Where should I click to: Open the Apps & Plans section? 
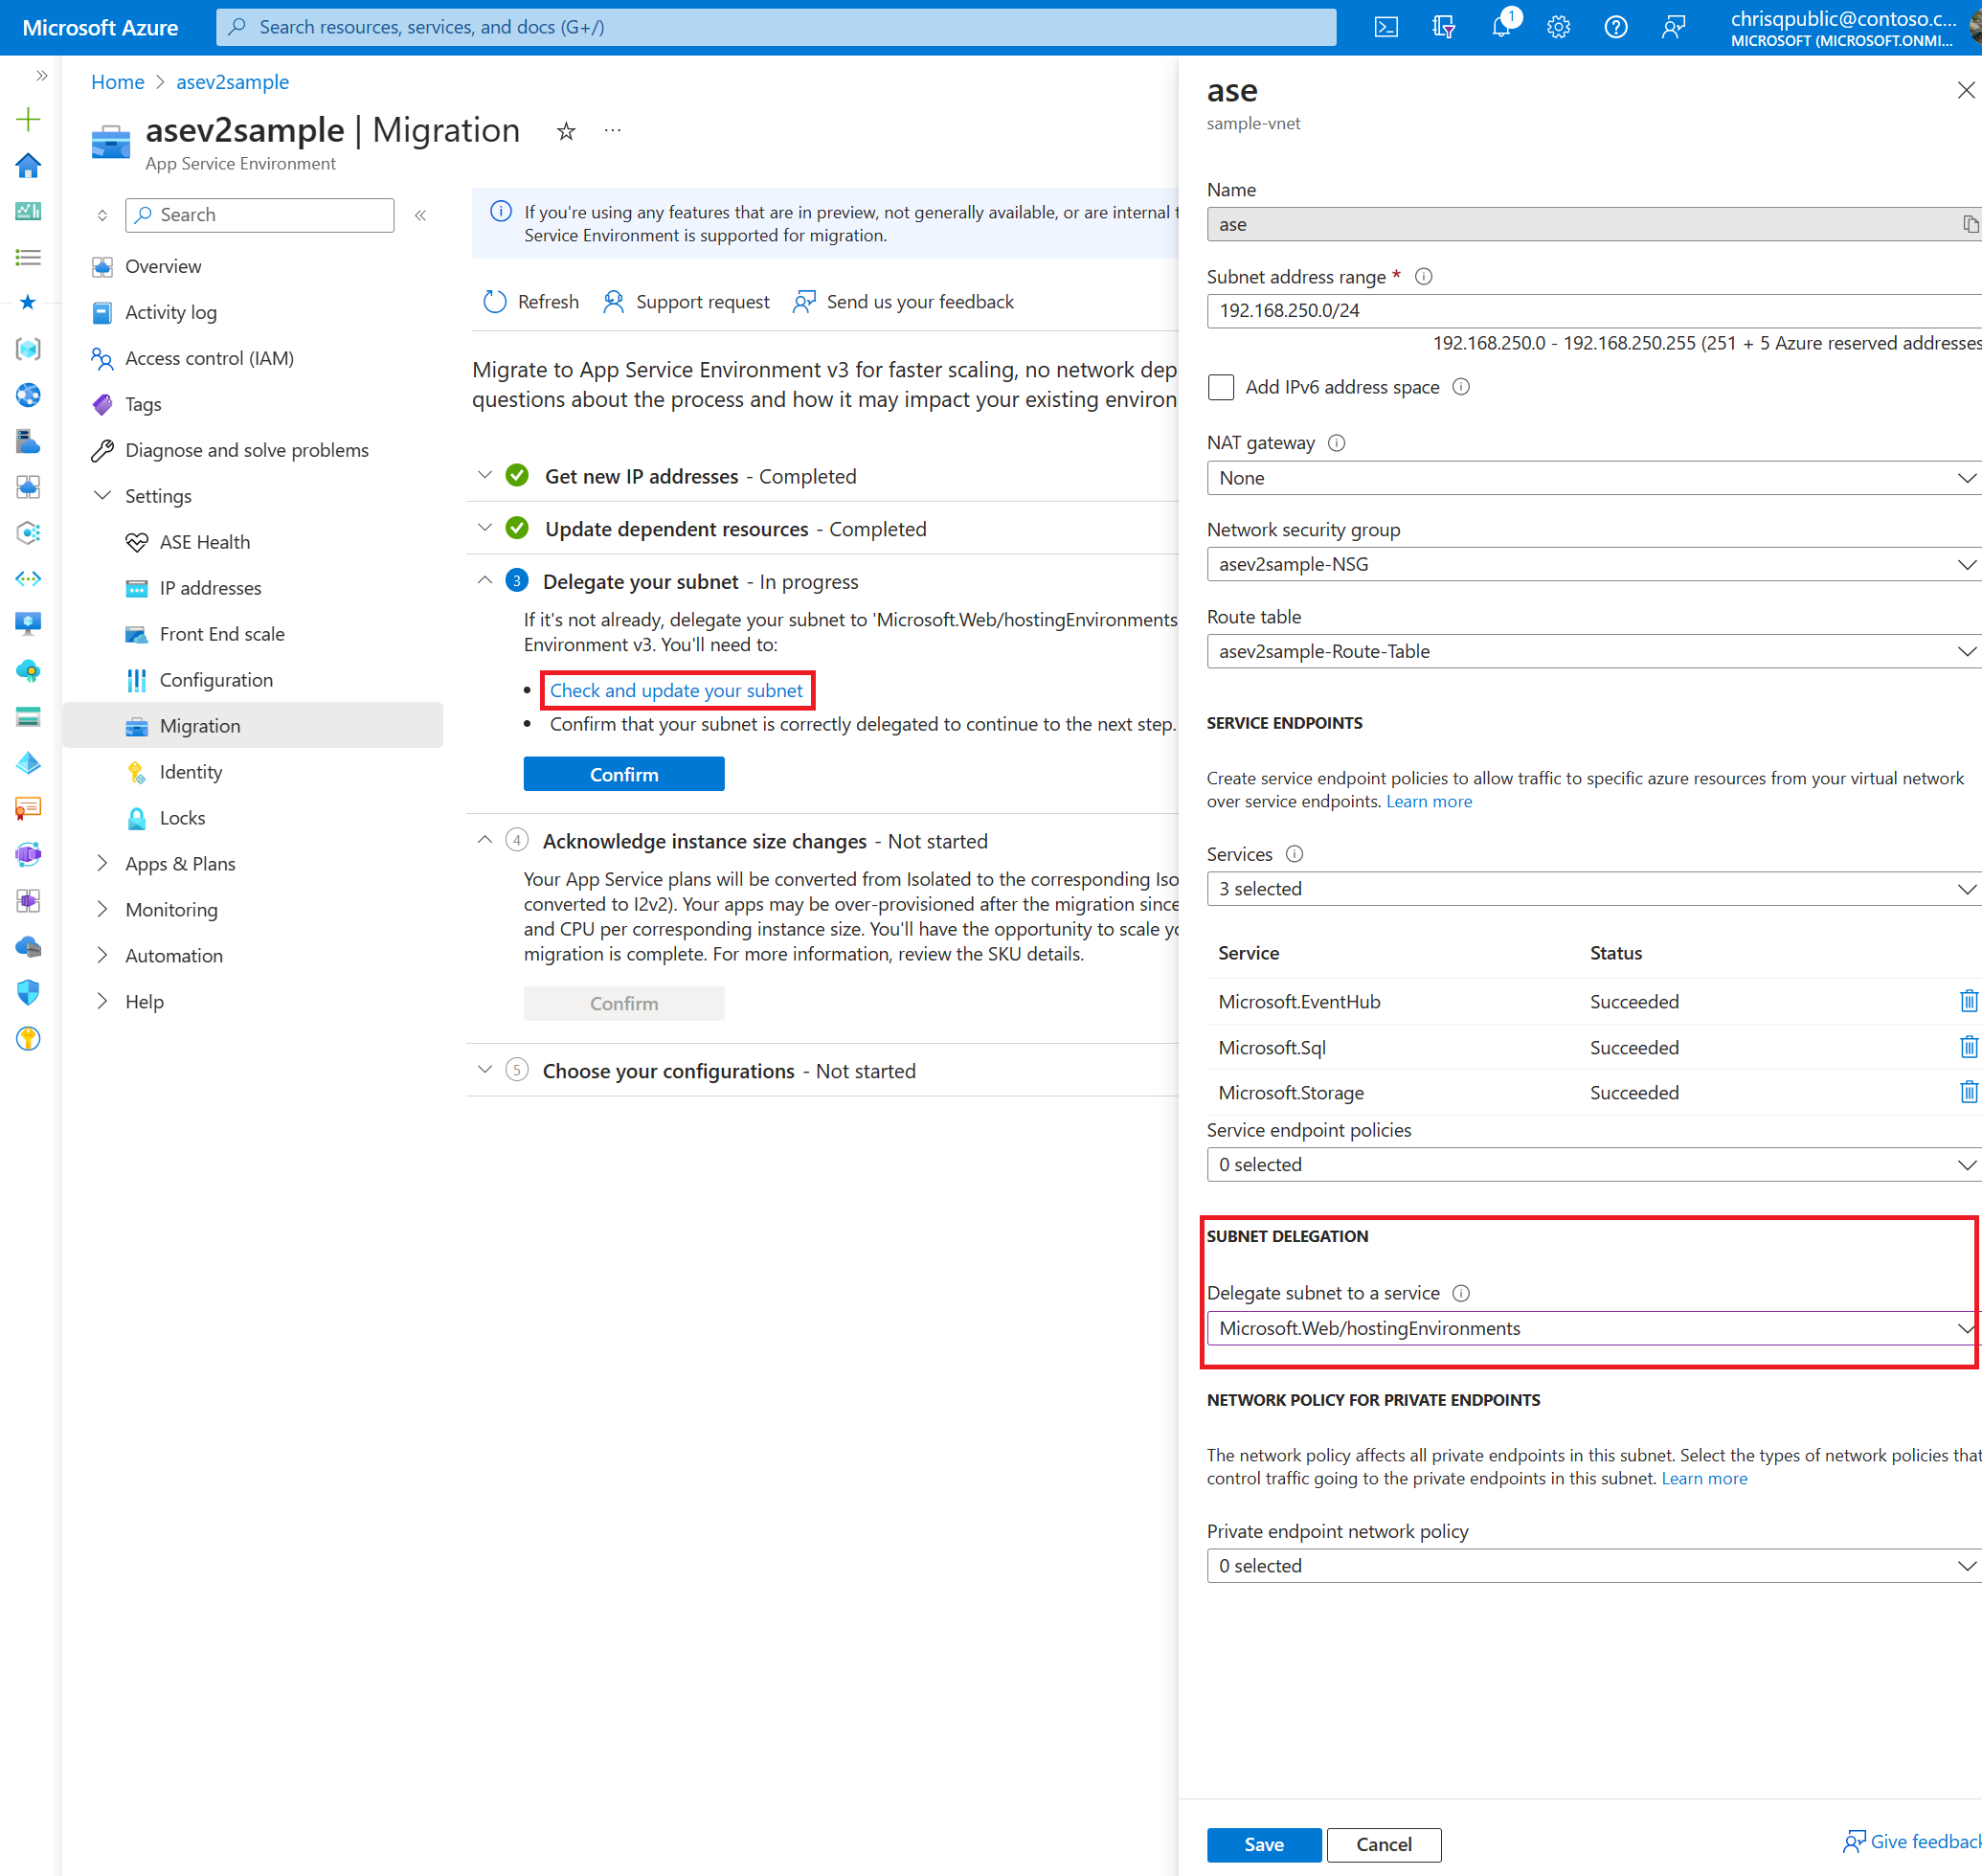(182, 862)
